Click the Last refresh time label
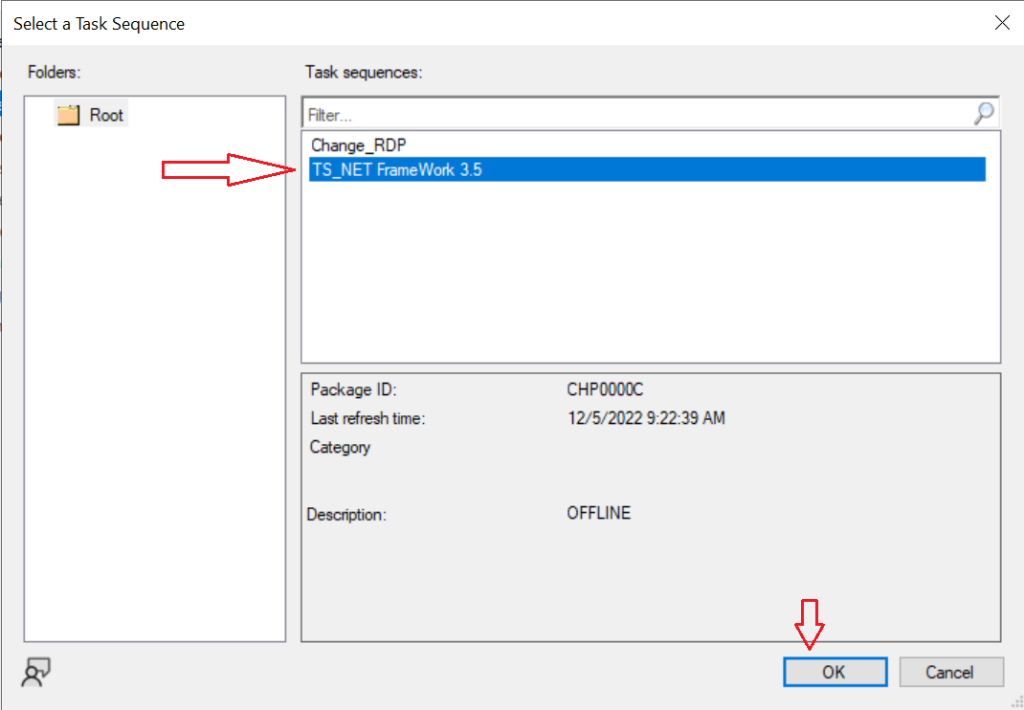The height and width of the screenshot is (710, 1024). [368, 419]
